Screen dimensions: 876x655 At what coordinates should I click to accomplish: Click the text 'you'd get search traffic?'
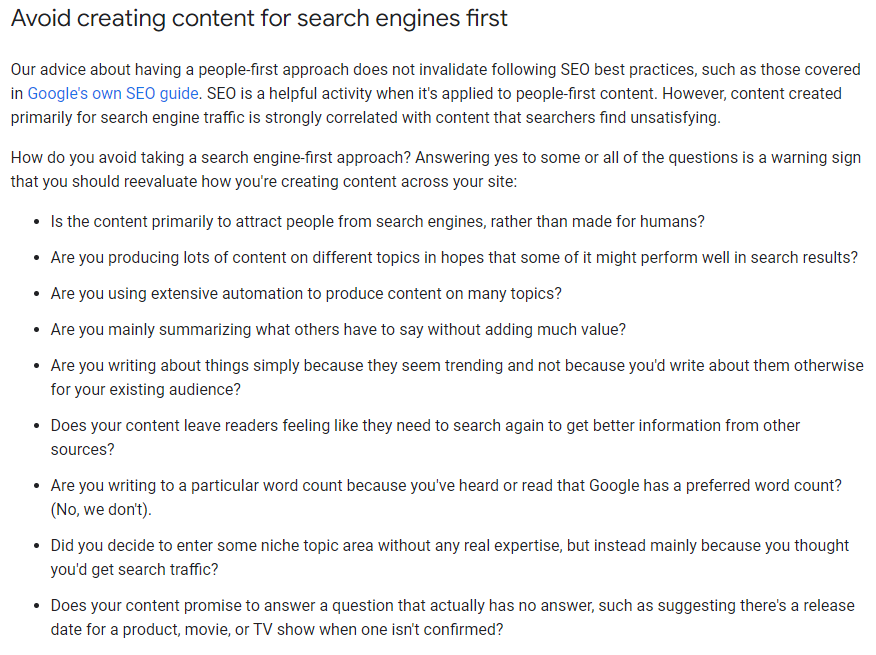pos(134,570)
